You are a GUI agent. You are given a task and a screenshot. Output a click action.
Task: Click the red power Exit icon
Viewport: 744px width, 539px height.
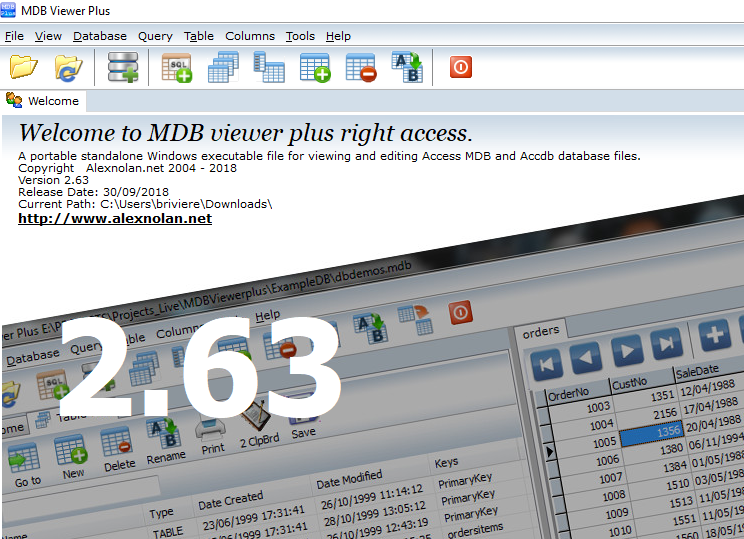(461, 67)
